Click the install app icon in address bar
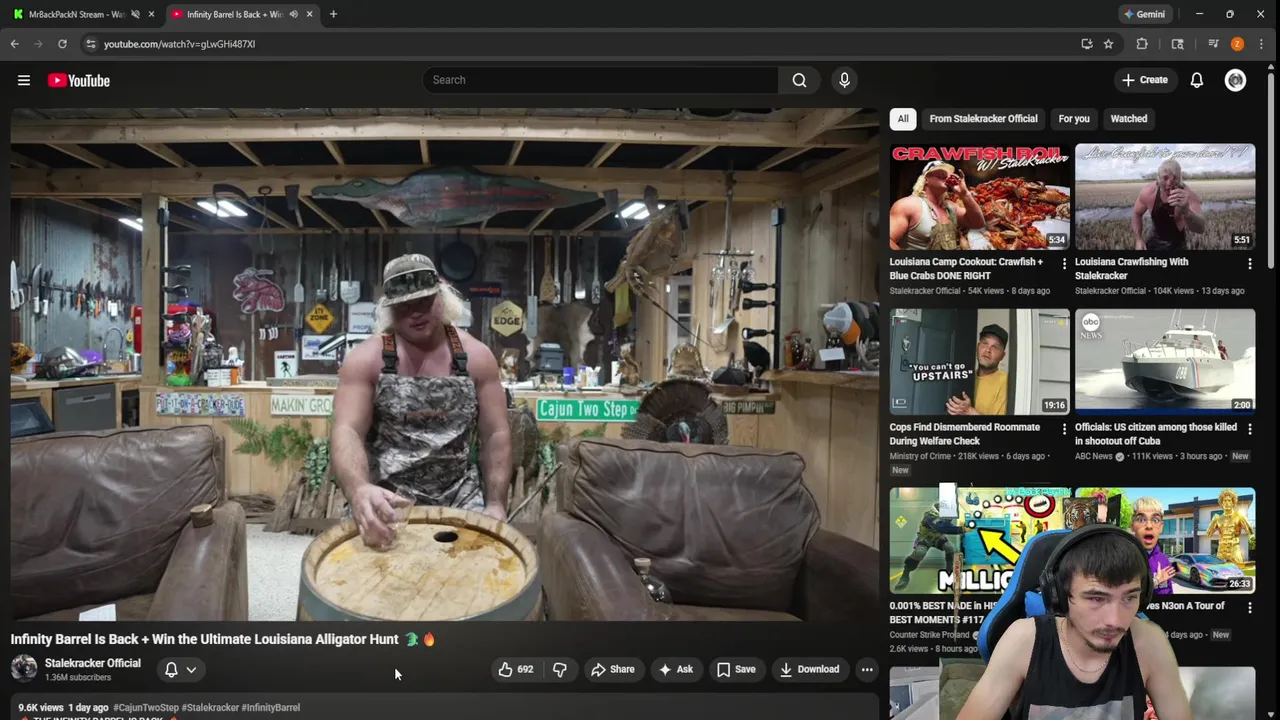Image resolution: width=1280 pixels, height=720 pixels. point(1086,44)
